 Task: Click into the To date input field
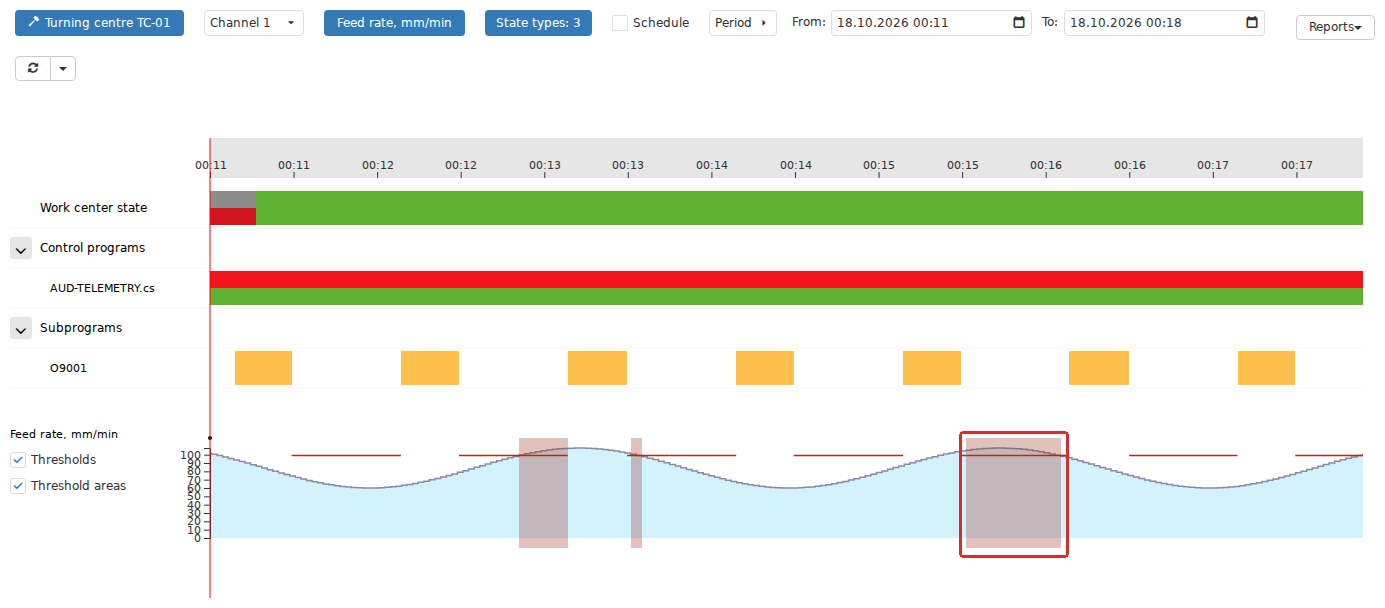[1164, 23]
